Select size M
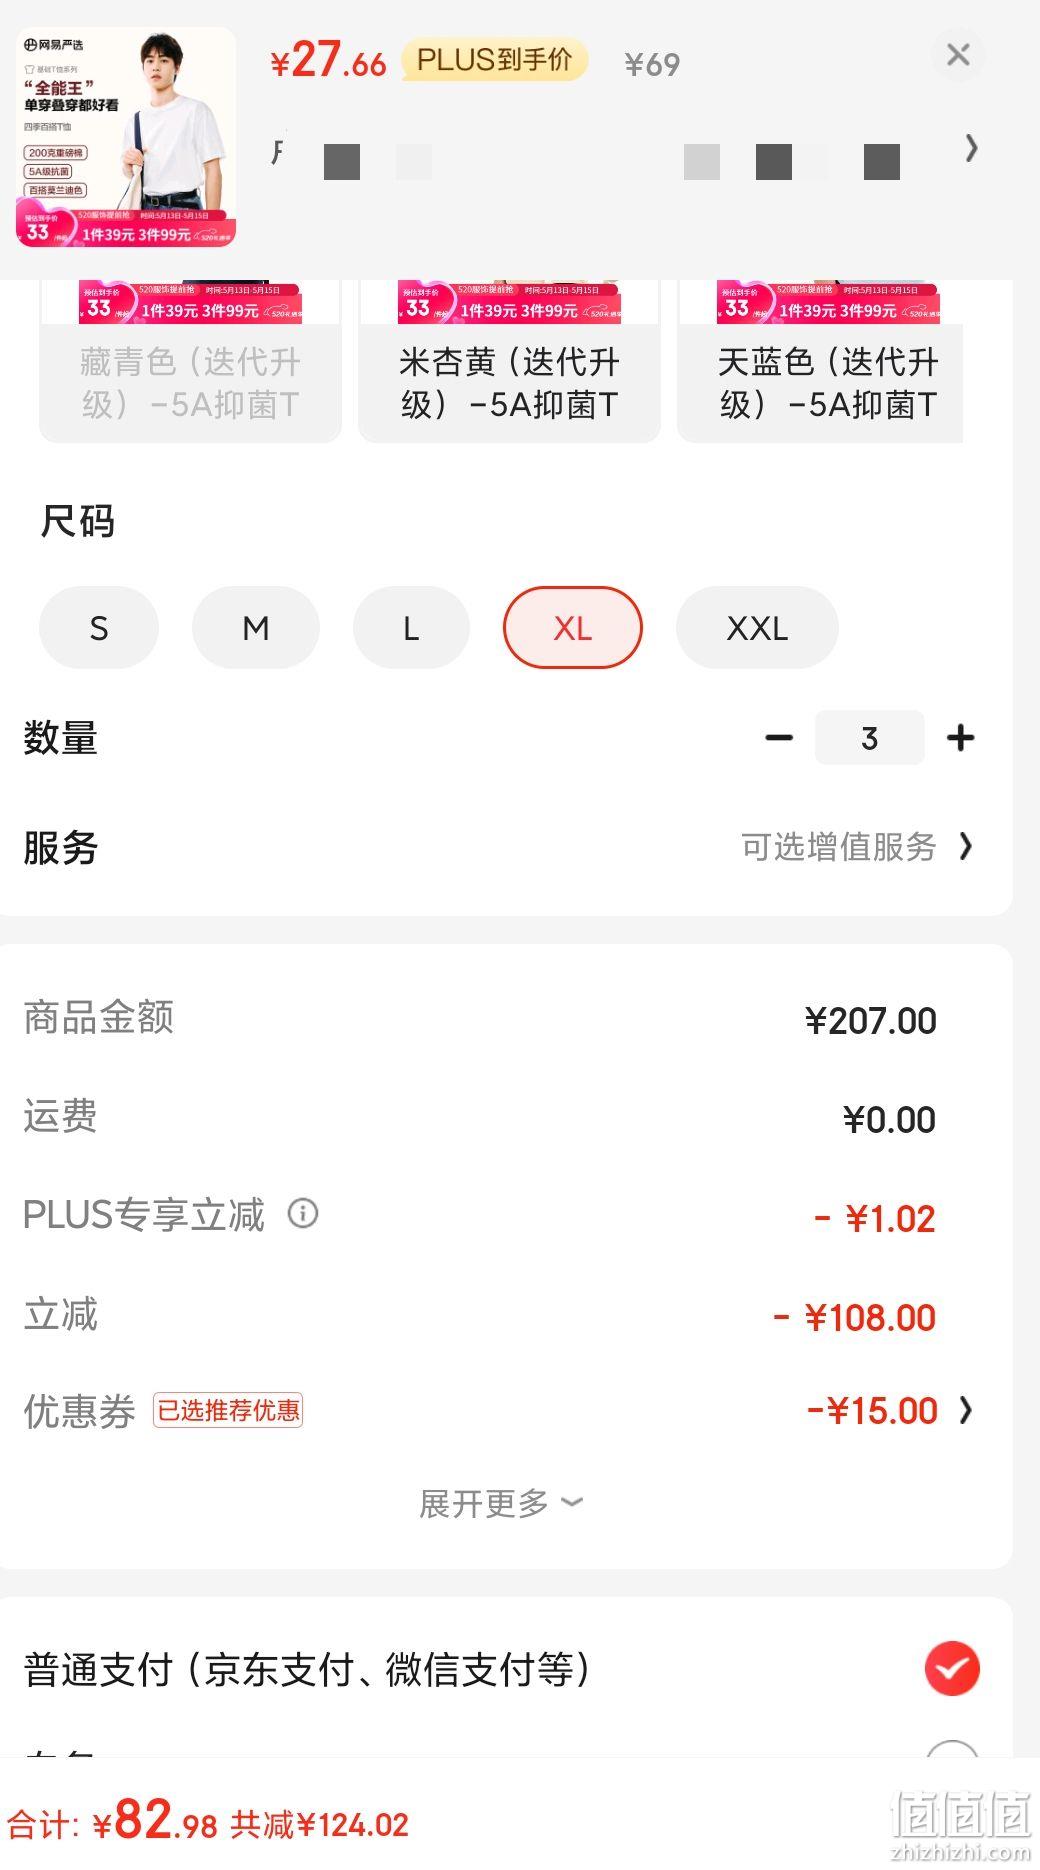 coord(256,627)
